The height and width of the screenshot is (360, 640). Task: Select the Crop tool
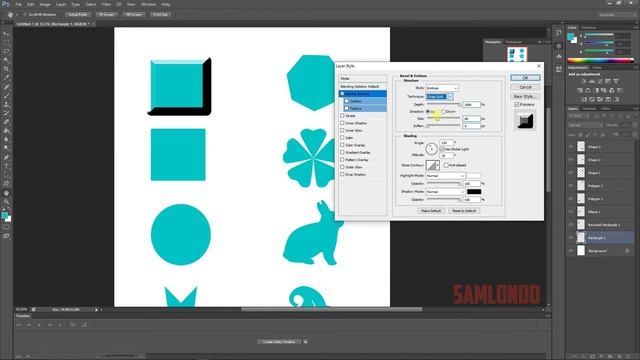click(x=6, y=69)
